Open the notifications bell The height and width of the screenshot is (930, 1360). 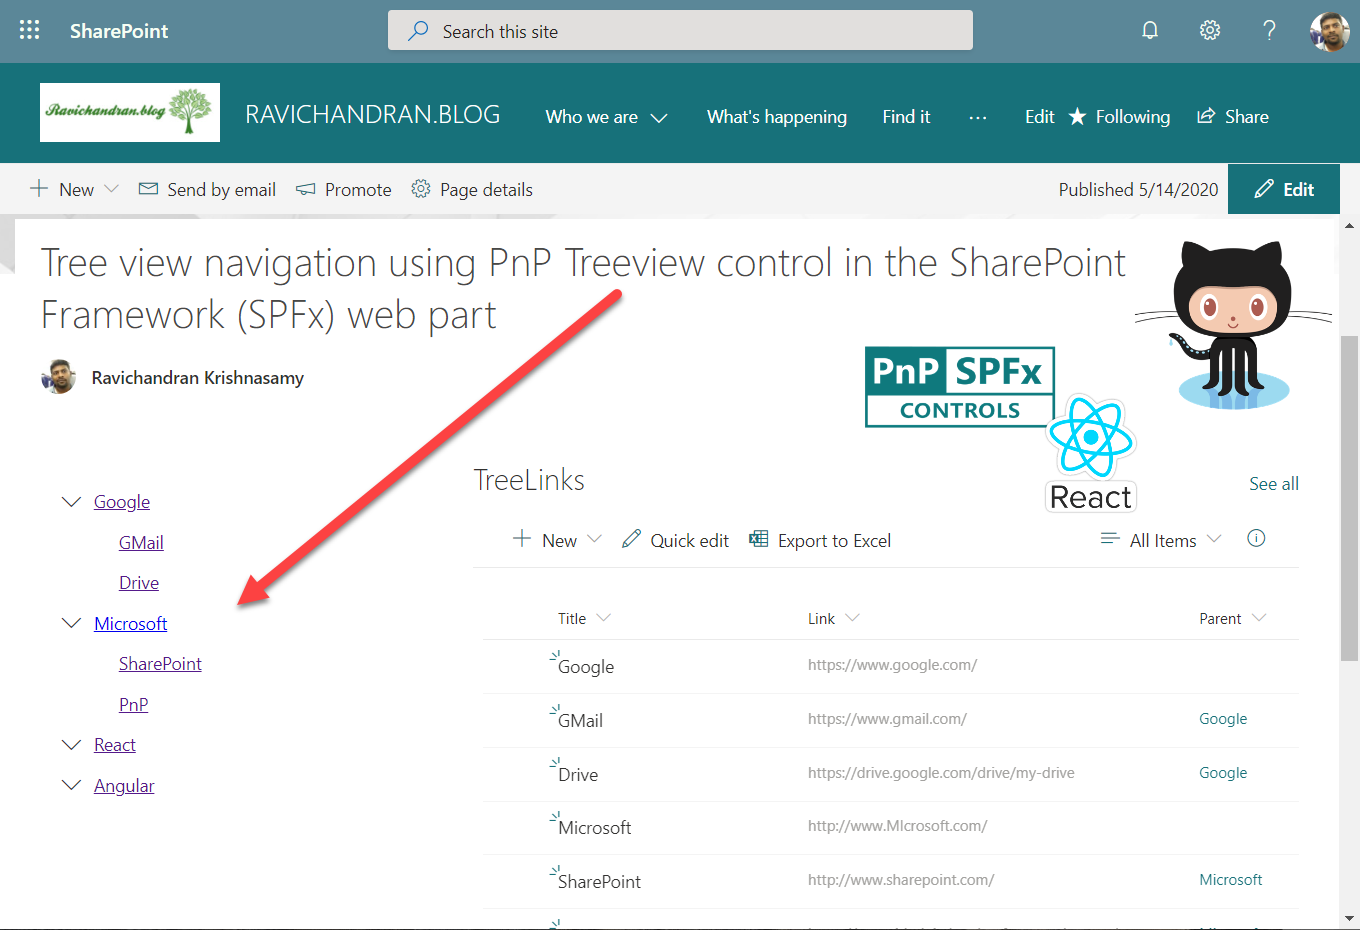pos(1150,30)
